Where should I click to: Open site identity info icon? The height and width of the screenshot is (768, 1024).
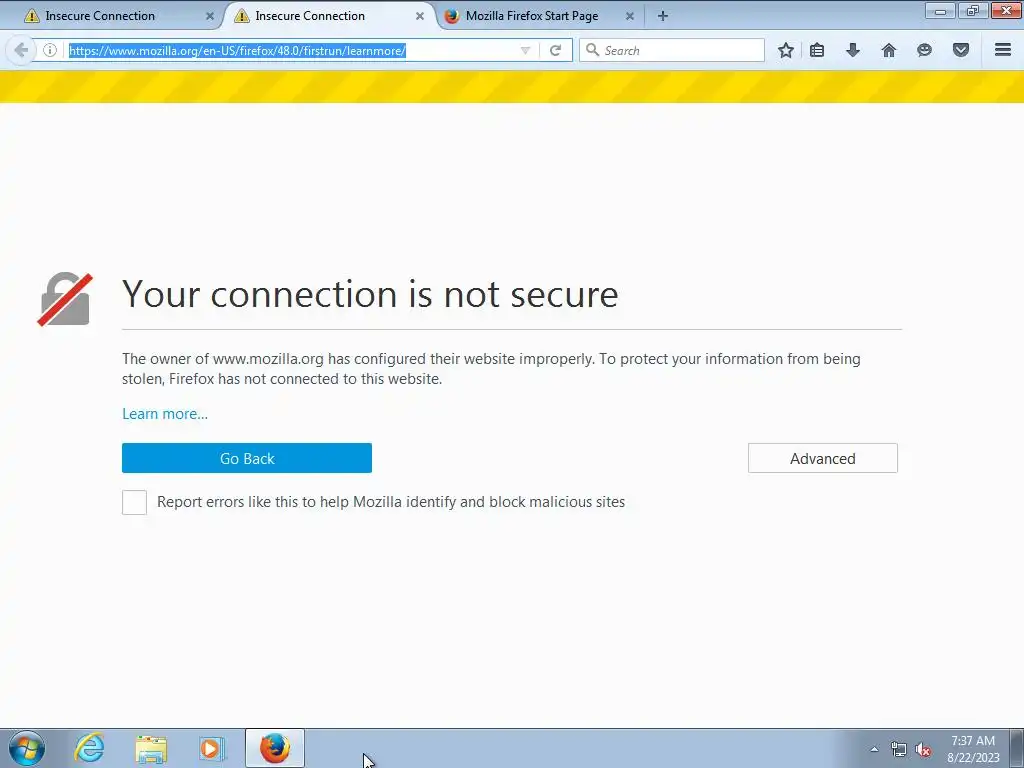click(x=50, y=50)
